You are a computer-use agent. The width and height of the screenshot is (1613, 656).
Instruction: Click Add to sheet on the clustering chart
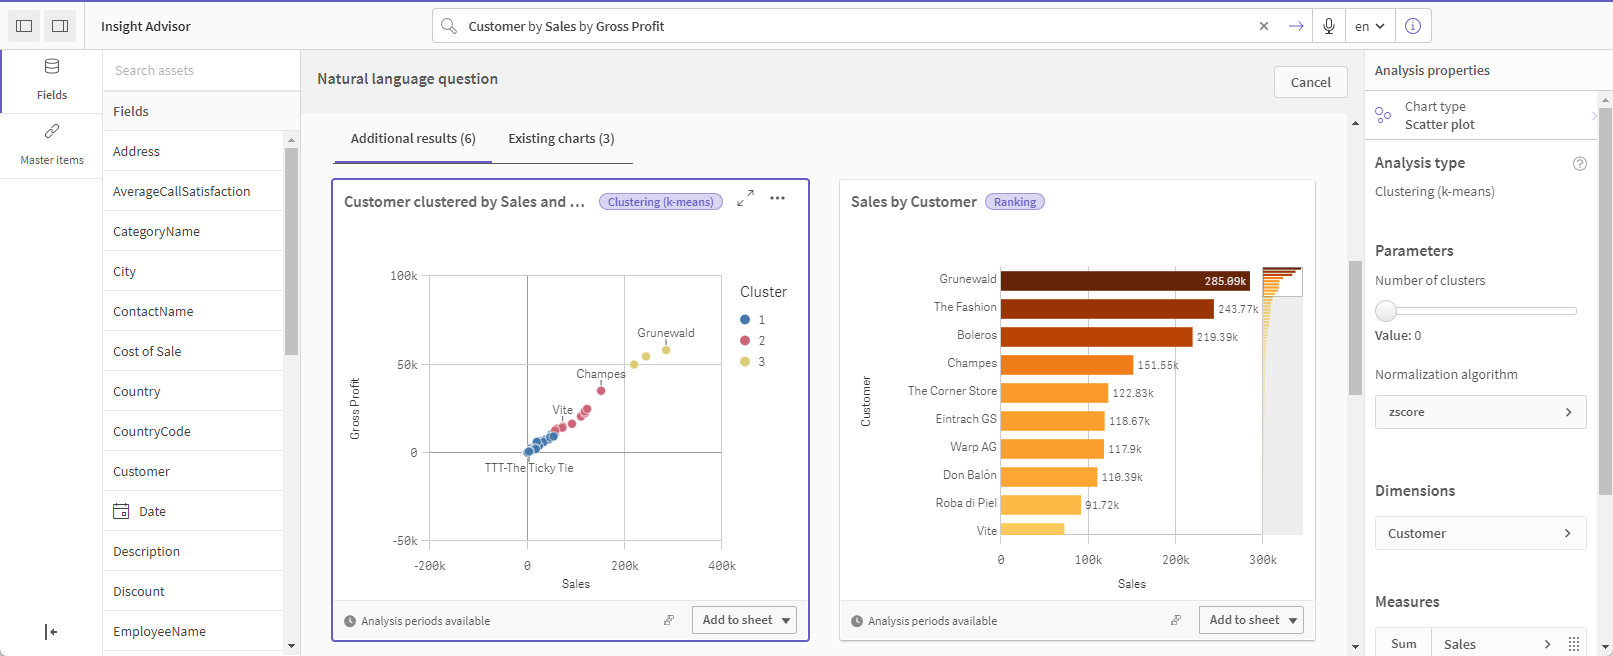tap(737, 620)
